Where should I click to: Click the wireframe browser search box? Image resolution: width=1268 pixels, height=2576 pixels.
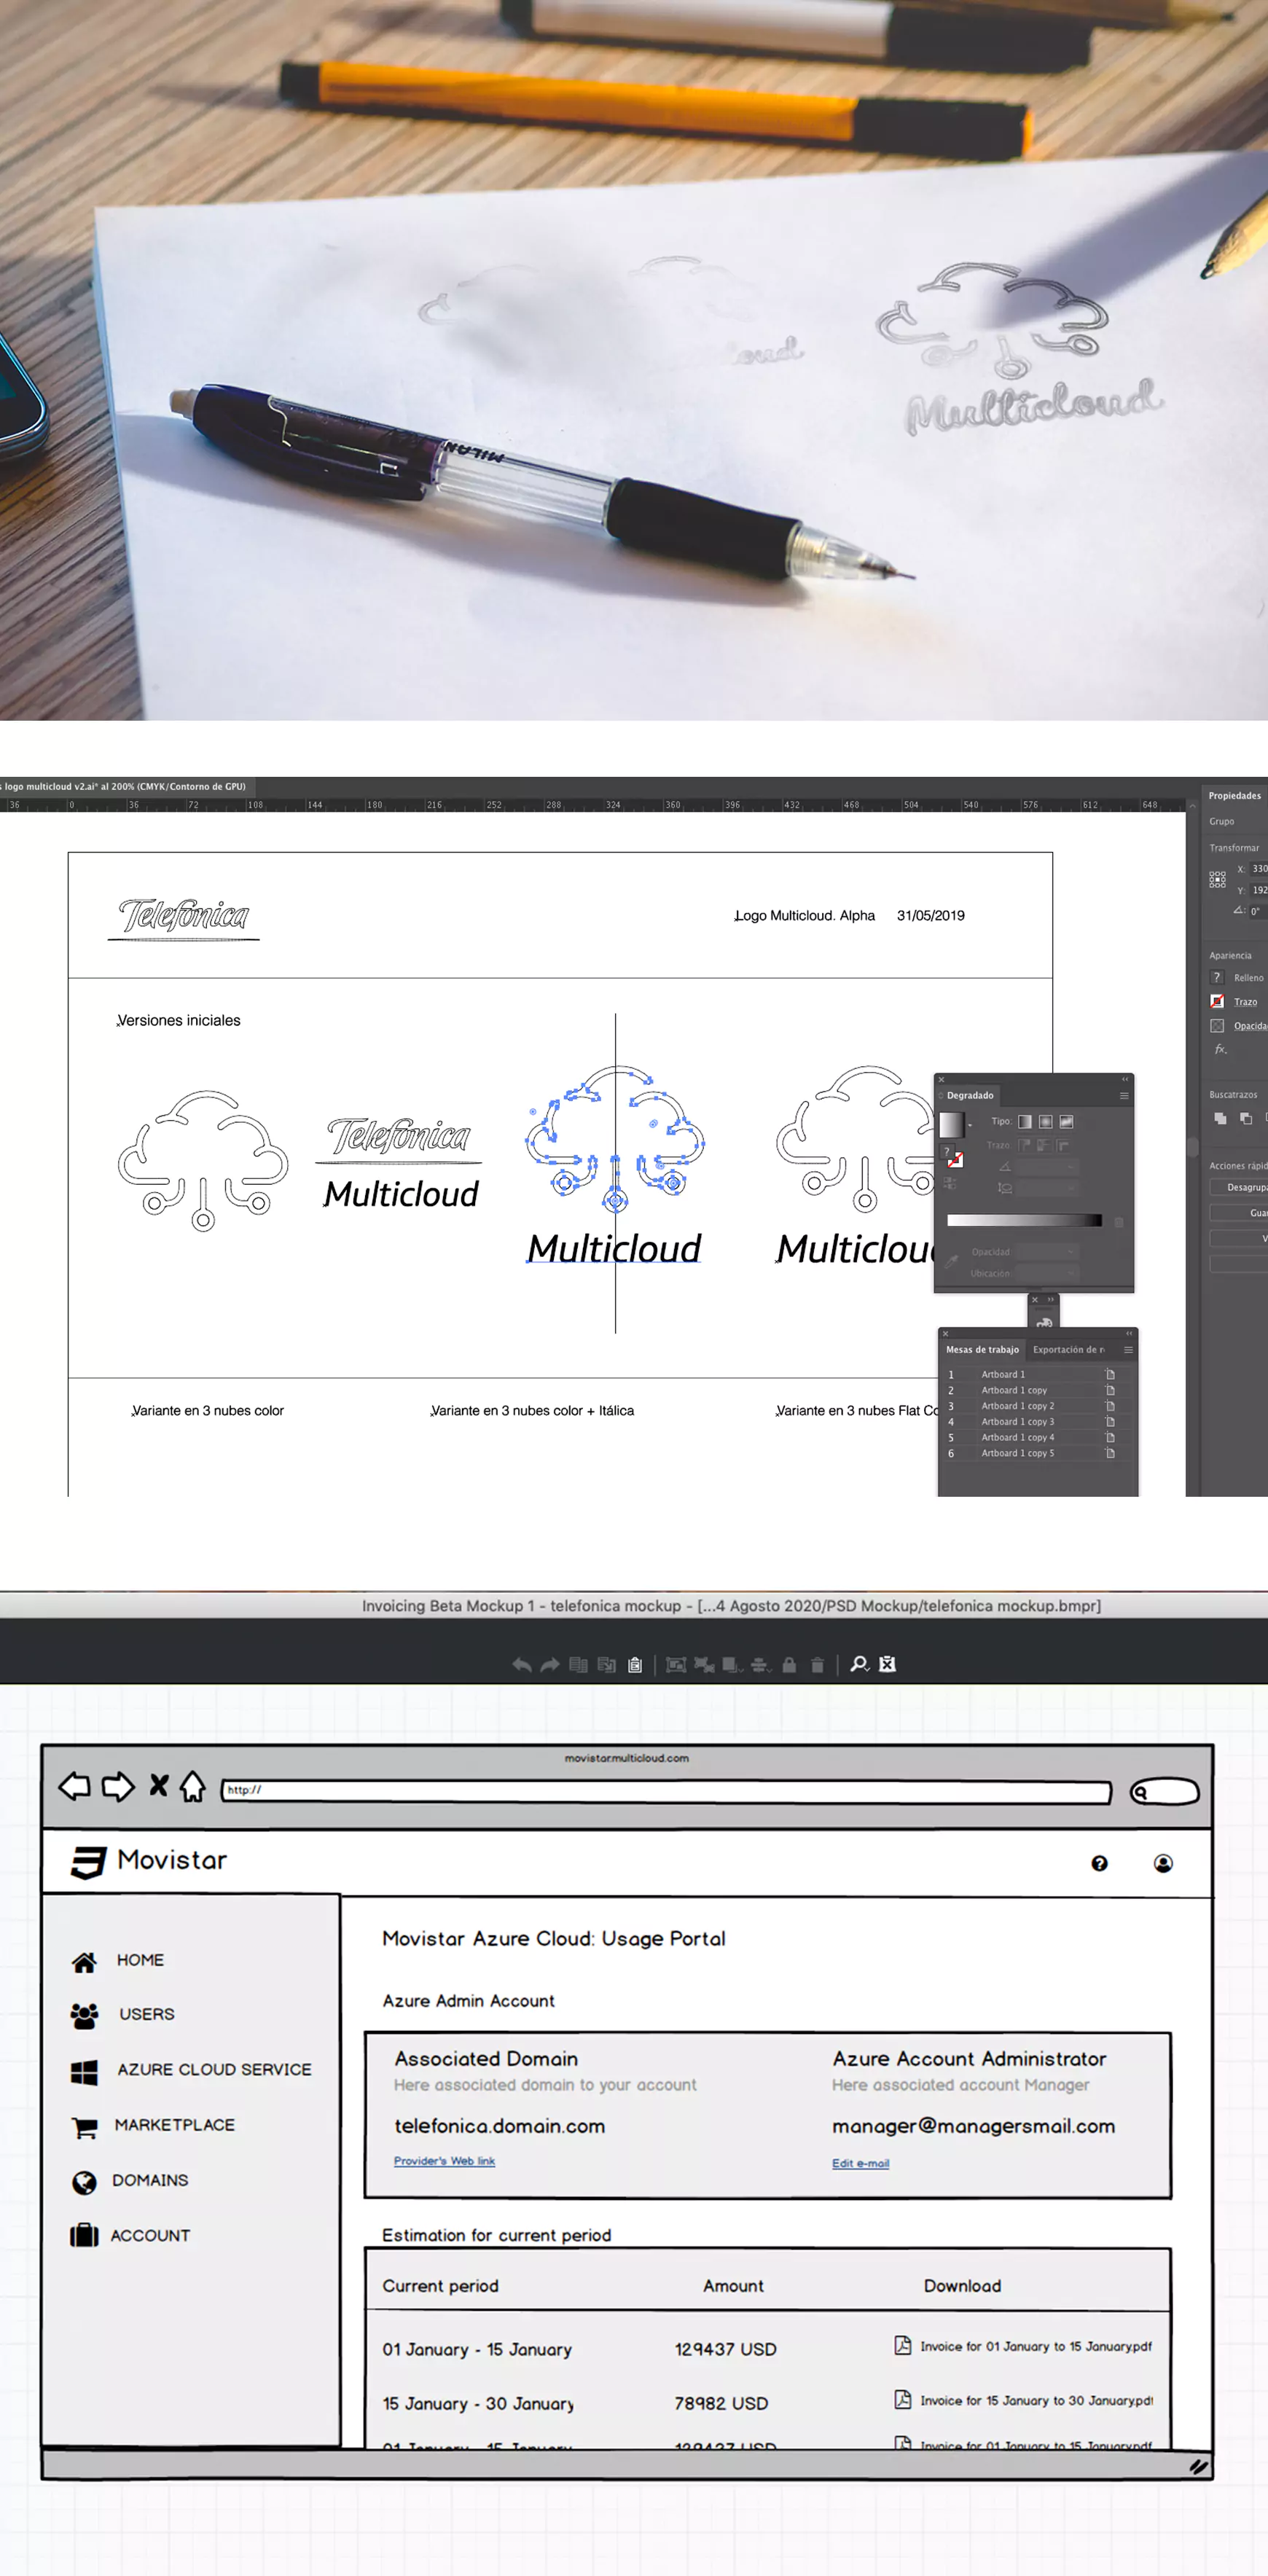[x=1165, y=1792]
